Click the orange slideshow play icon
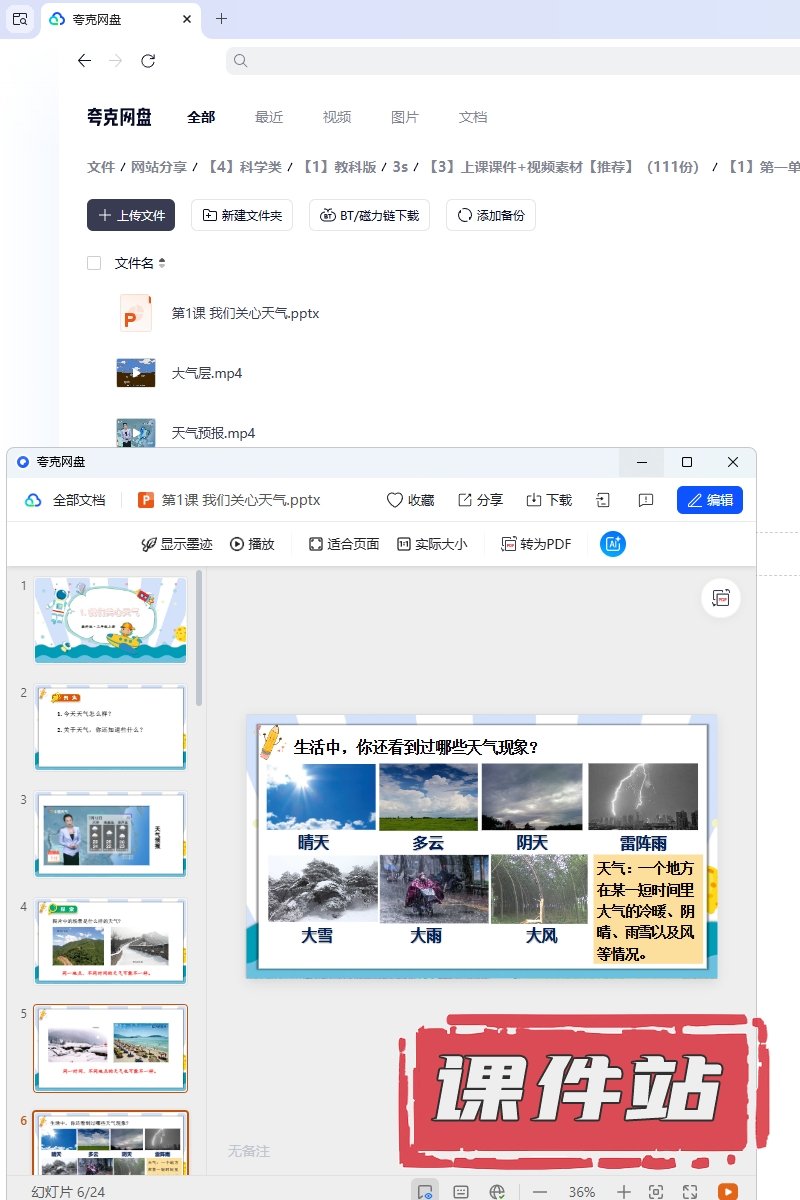 point(728,1191)
